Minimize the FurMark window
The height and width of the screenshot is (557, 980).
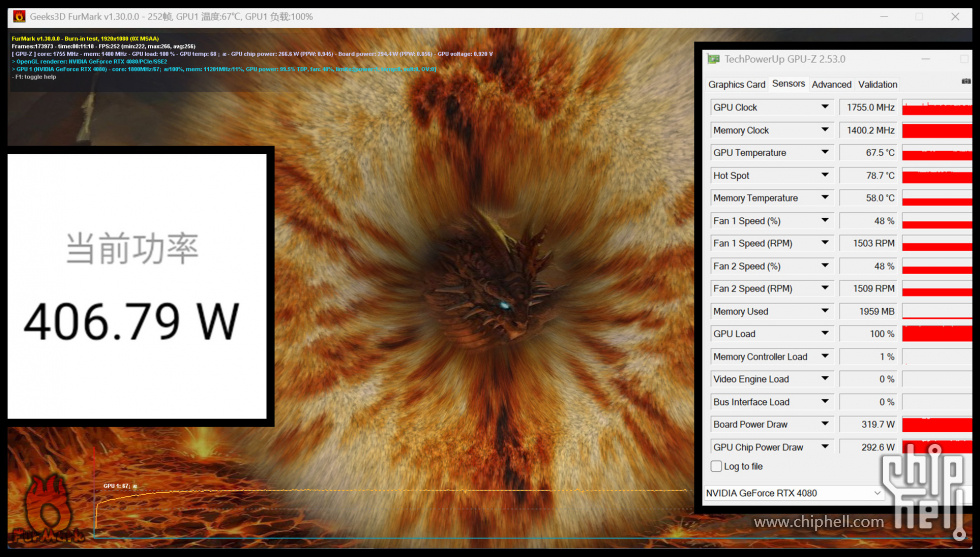point(884,16)
